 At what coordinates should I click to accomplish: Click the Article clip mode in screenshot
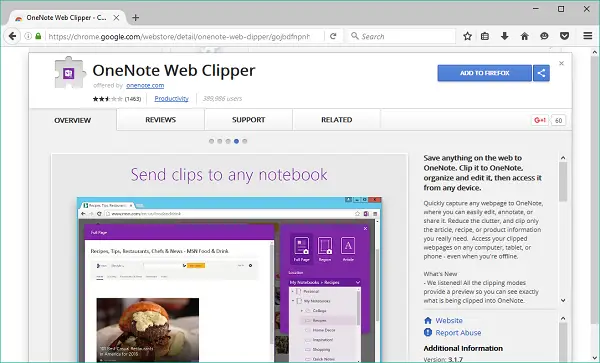tap(348, 249)
